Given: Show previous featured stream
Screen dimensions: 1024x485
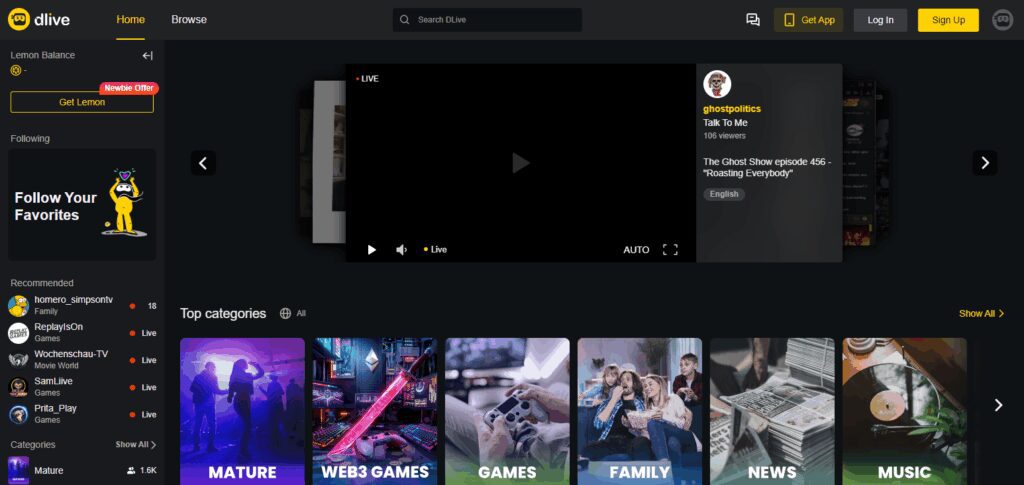Looking at the screenshot, I should tap(203, 163).
